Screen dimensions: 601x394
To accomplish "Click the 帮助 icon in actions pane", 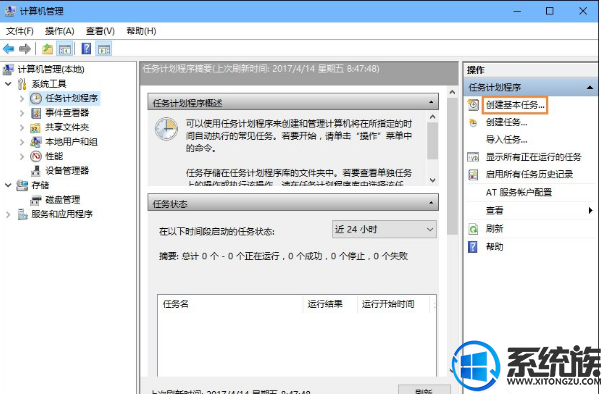I will click(x=473, y=247).
